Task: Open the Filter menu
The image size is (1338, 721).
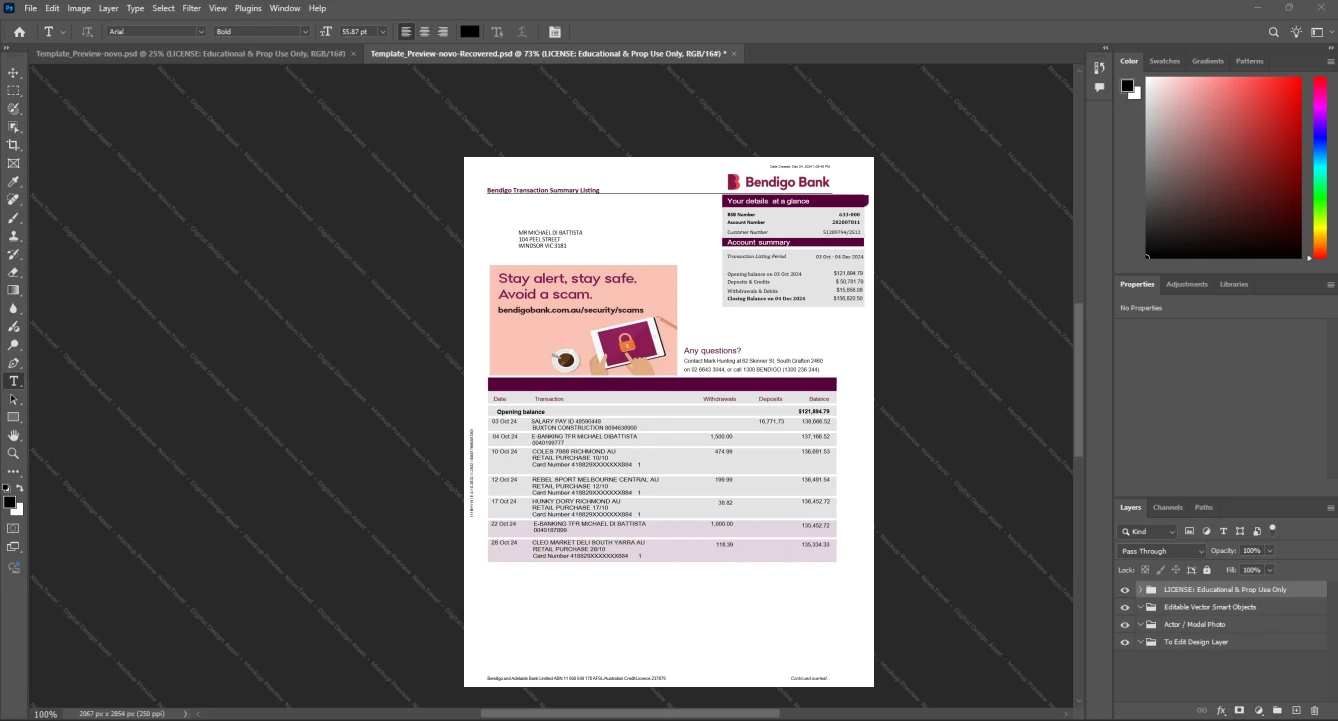Action: click(191, 8)
